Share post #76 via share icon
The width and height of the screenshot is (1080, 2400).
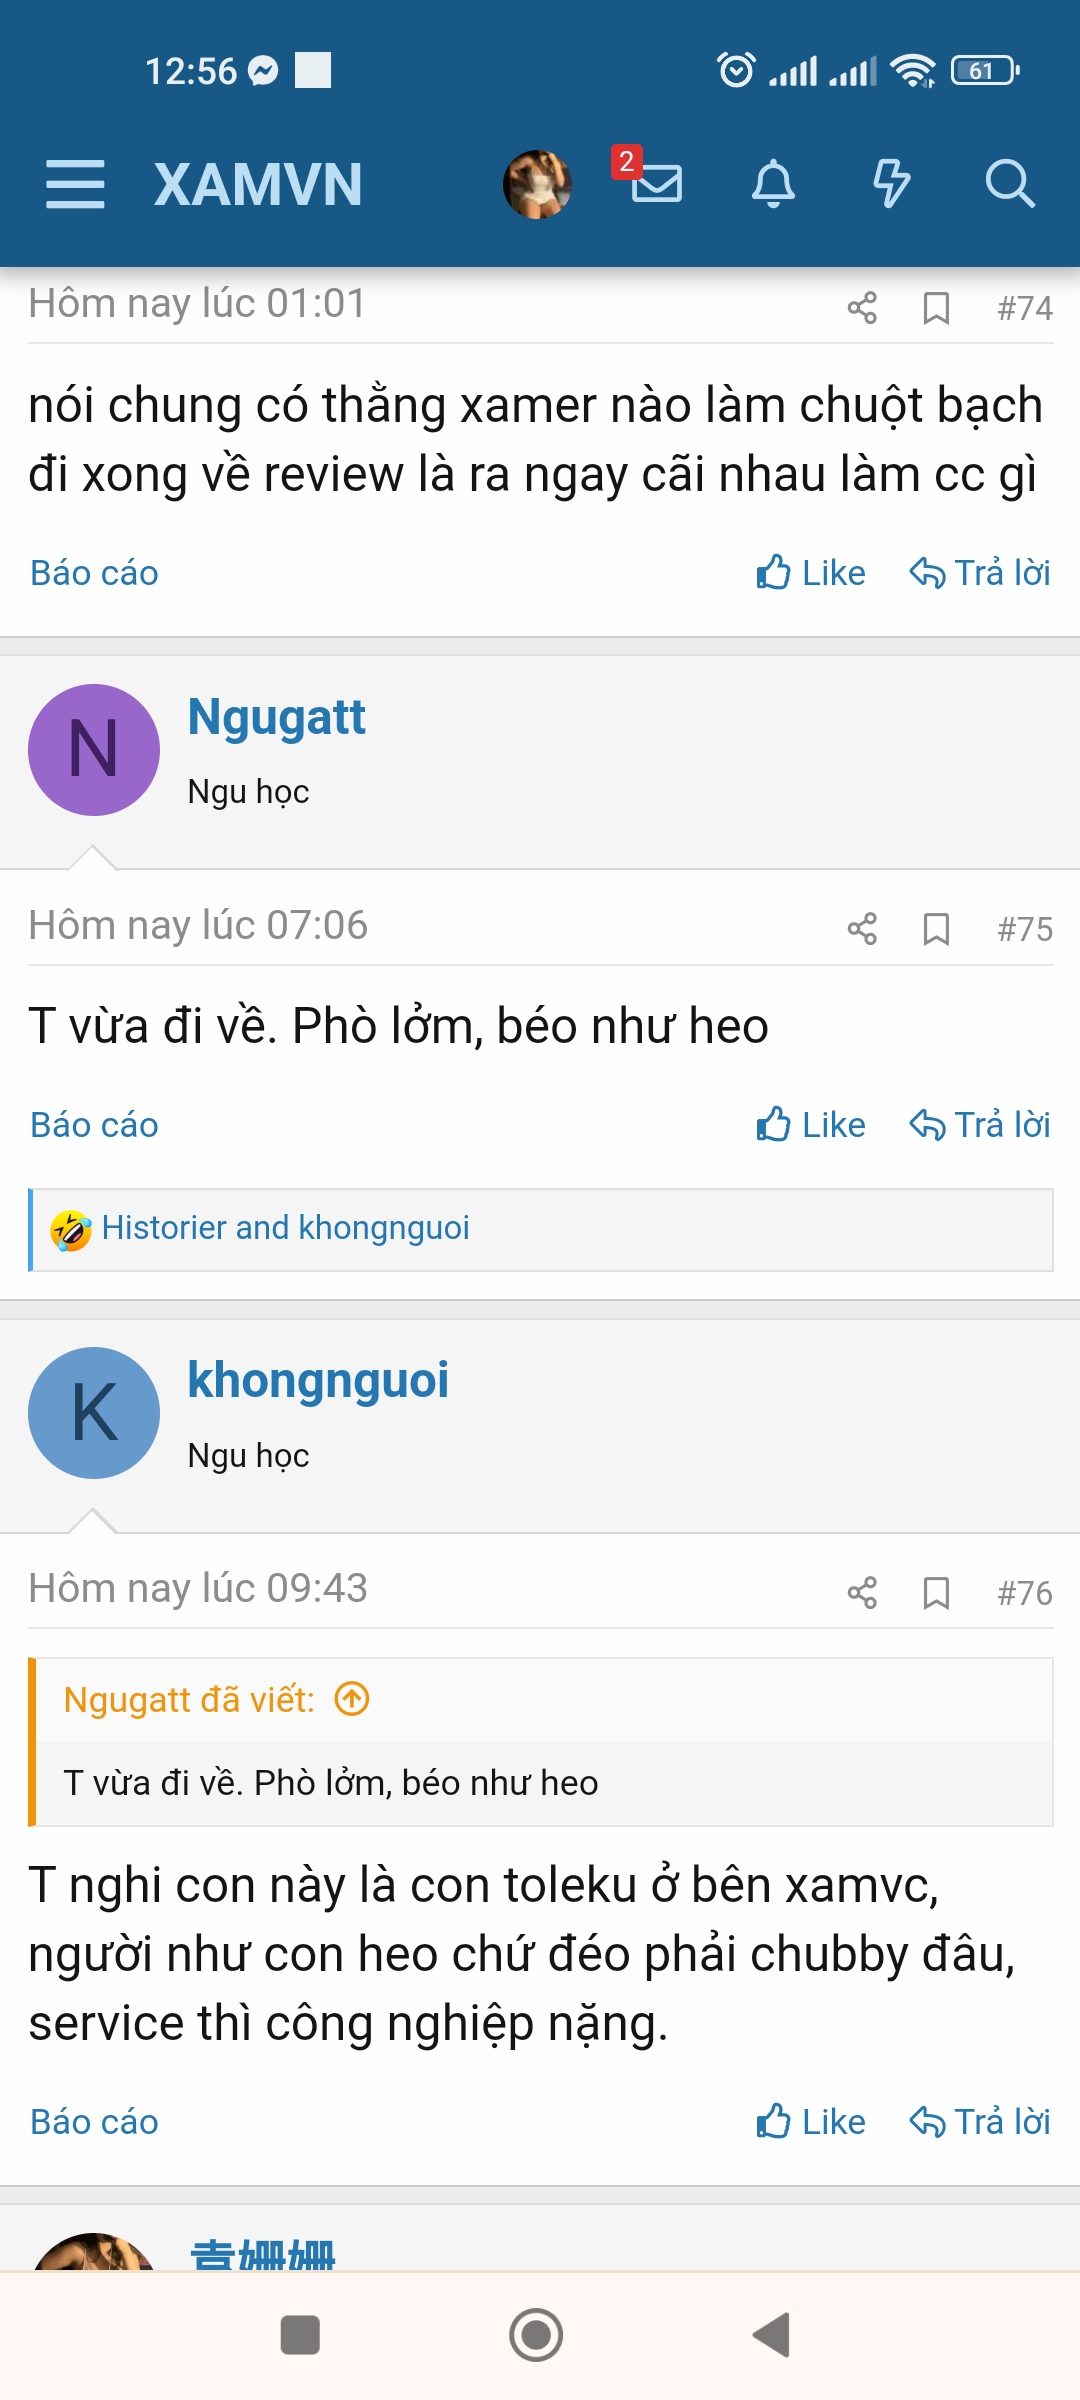862,1592
